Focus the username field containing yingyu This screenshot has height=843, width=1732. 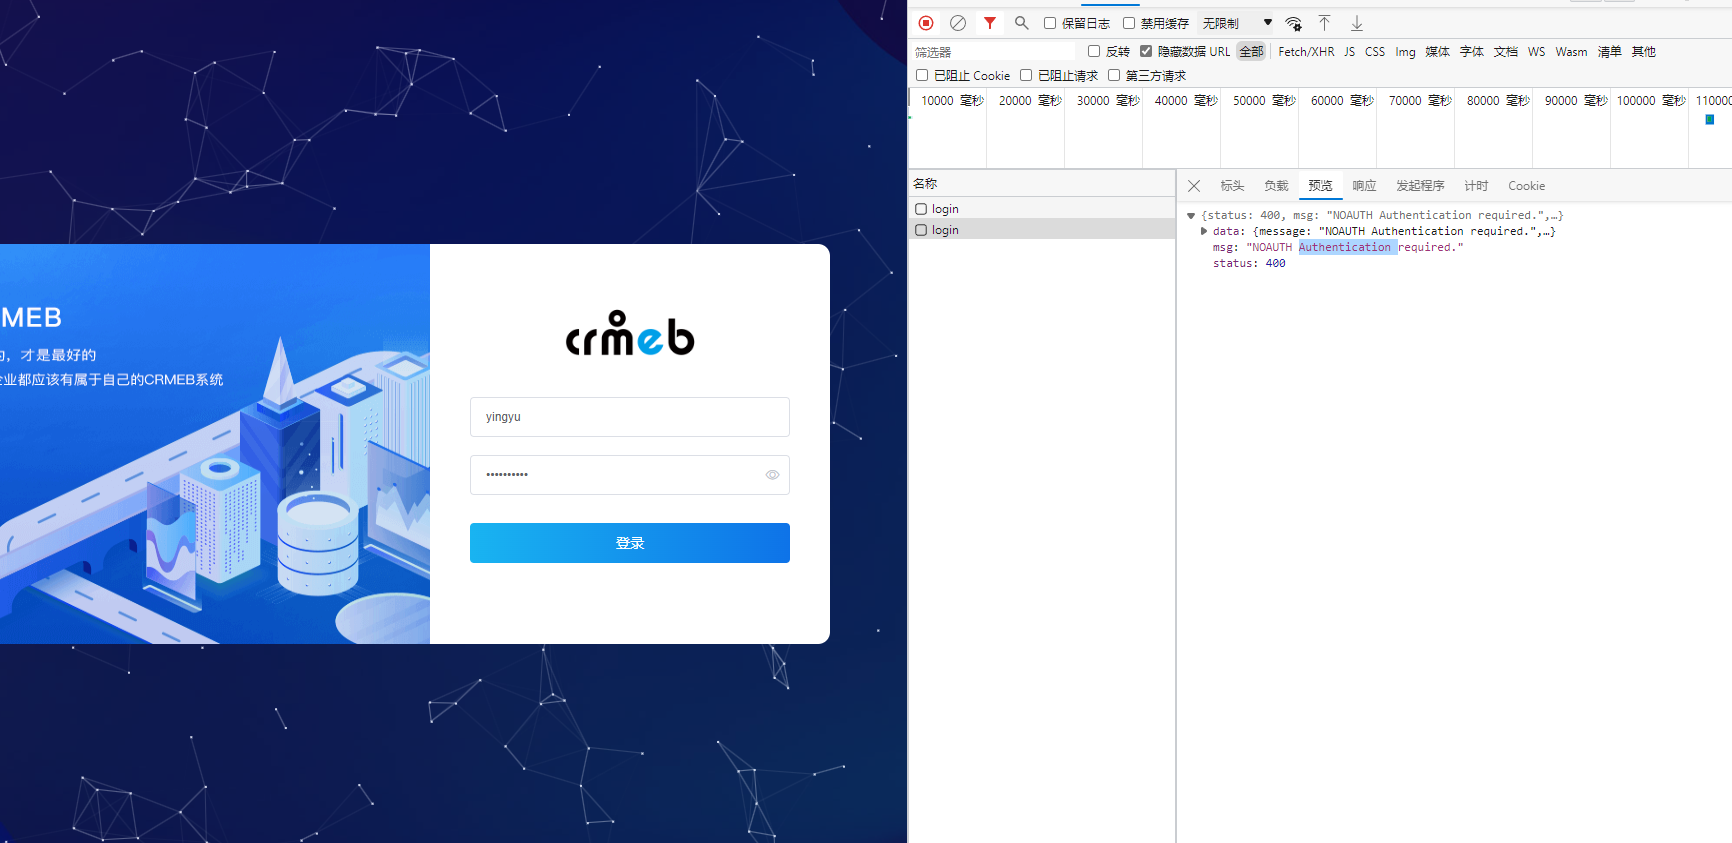[x=630, y=417]
